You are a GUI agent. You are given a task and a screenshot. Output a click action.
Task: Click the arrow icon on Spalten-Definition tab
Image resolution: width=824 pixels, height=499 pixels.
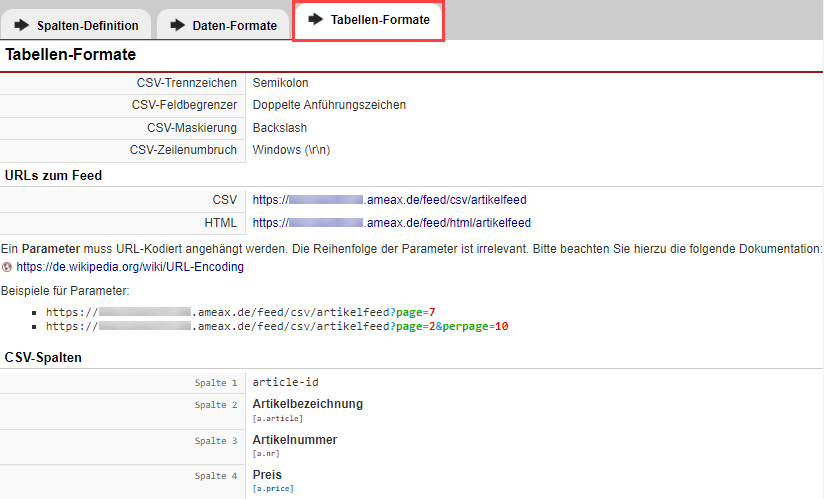(x=22, y=25)
